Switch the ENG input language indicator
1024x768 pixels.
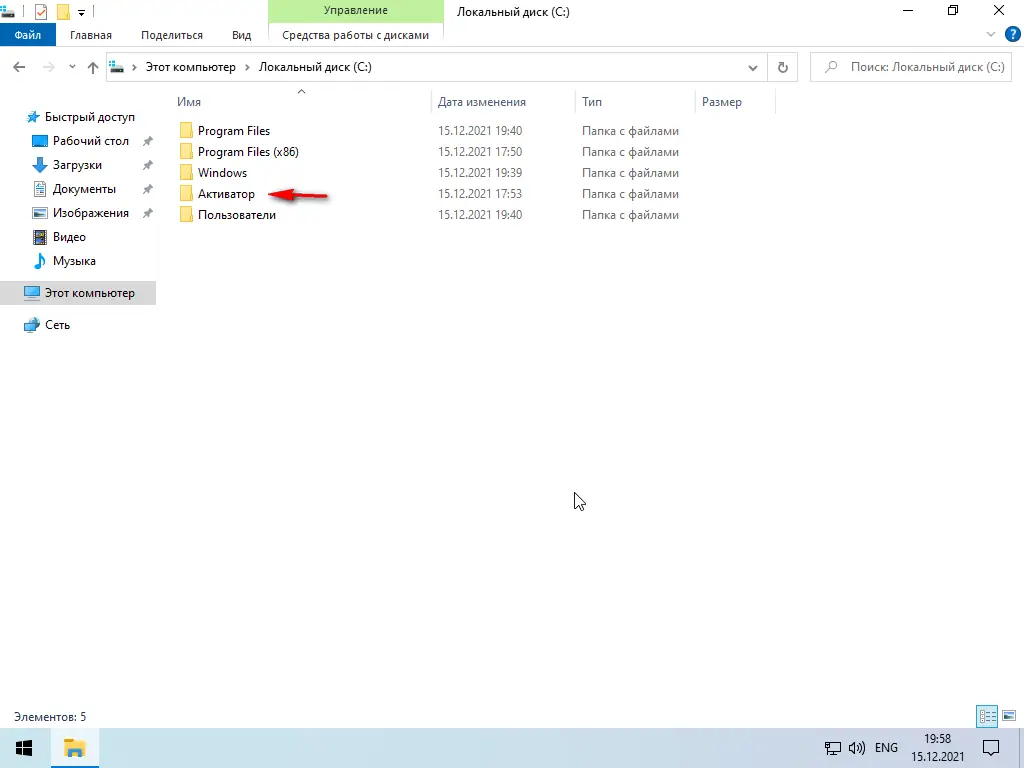pos(886,748)
